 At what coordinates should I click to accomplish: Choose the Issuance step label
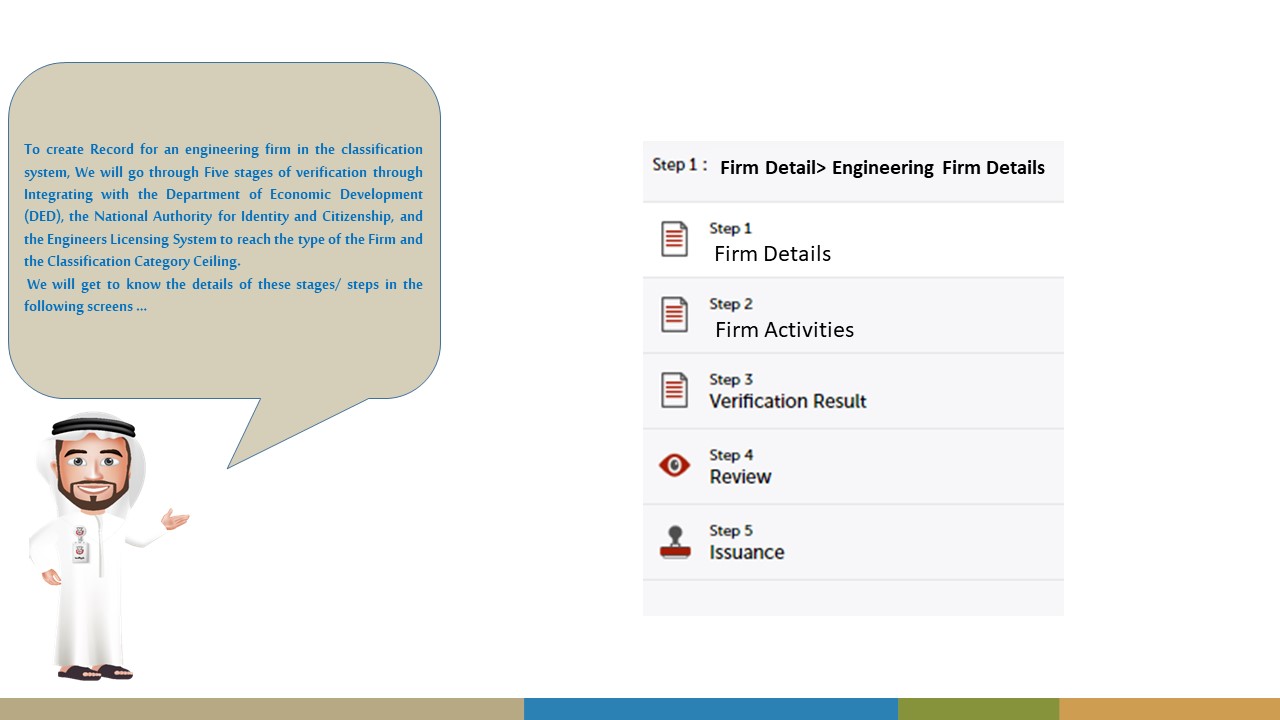point(746,552)
